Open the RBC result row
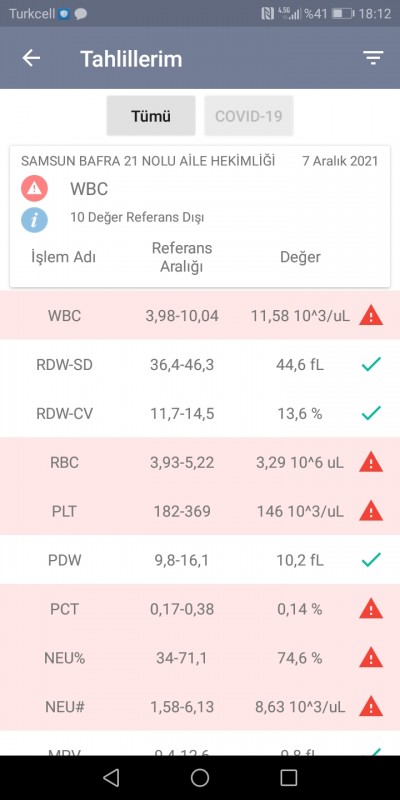The image size is (400, 800). (x=200, y=462)
